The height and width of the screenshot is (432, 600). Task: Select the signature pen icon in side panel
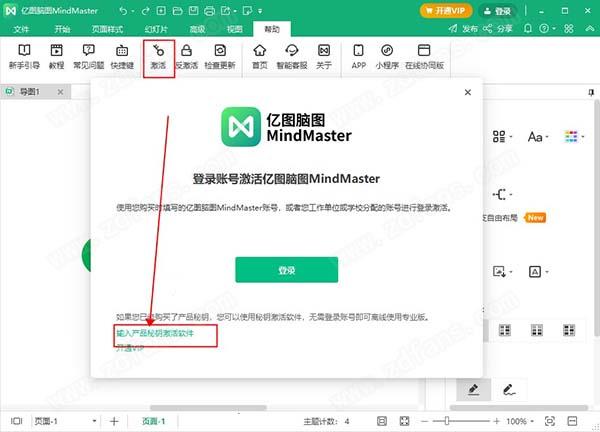coord(509,390)
